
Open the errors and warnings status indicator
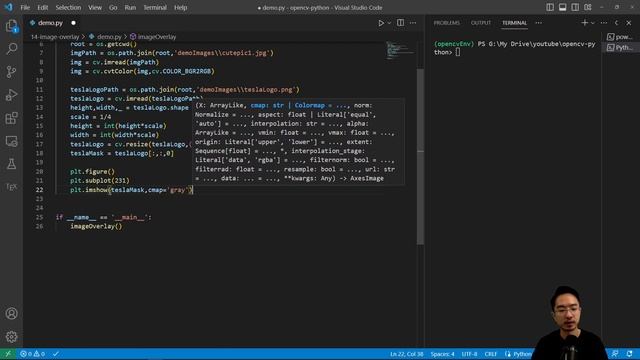click(33, 354)
